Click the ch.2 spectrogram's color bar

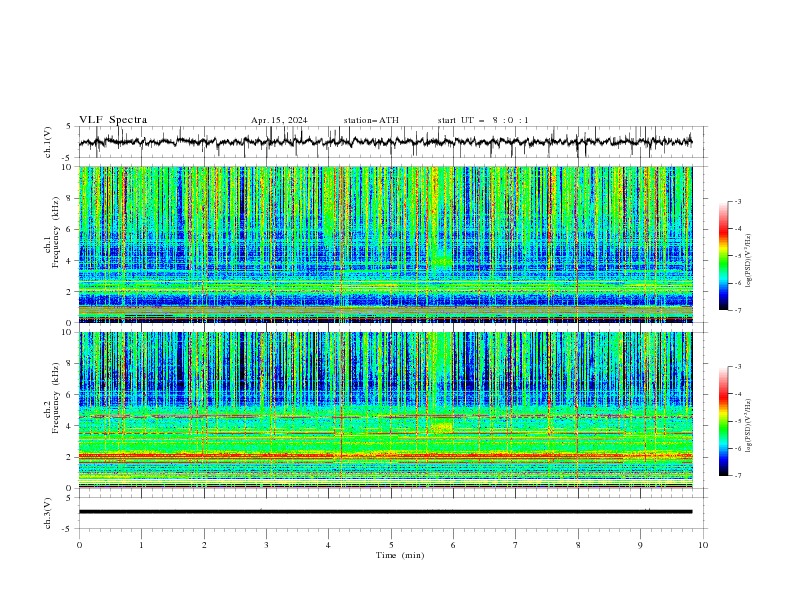click(723, 421)
